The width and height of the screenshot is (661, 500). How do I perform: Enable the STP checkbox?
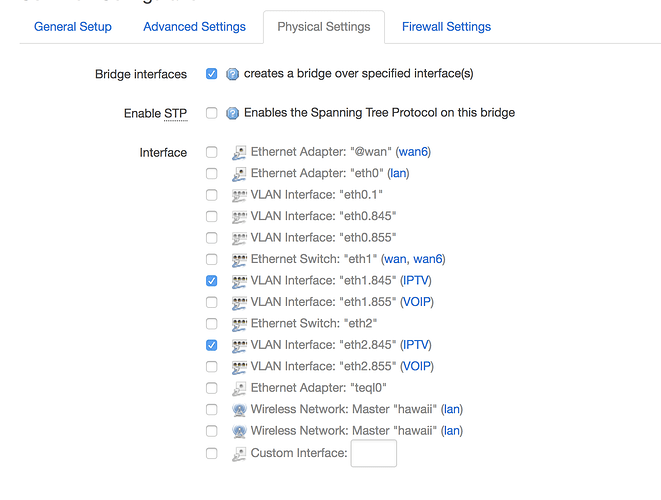pos(212,113)
